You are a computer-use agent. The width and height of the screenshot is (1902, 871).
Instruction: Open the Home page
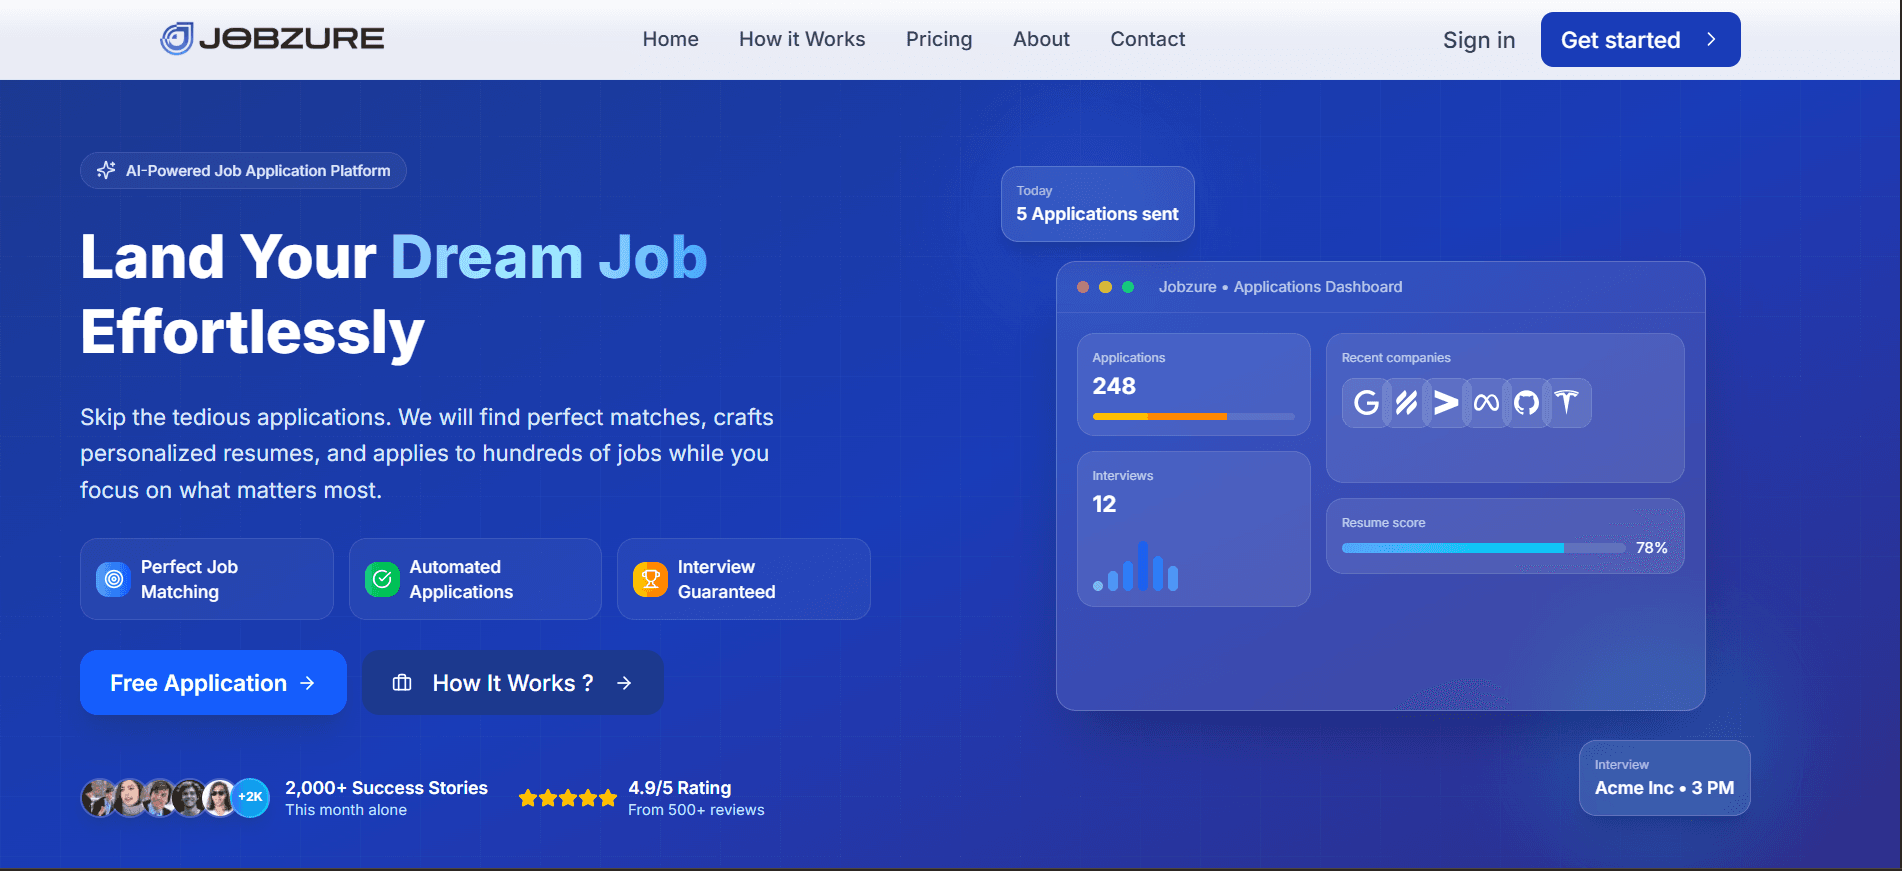(x=670, y=39)
